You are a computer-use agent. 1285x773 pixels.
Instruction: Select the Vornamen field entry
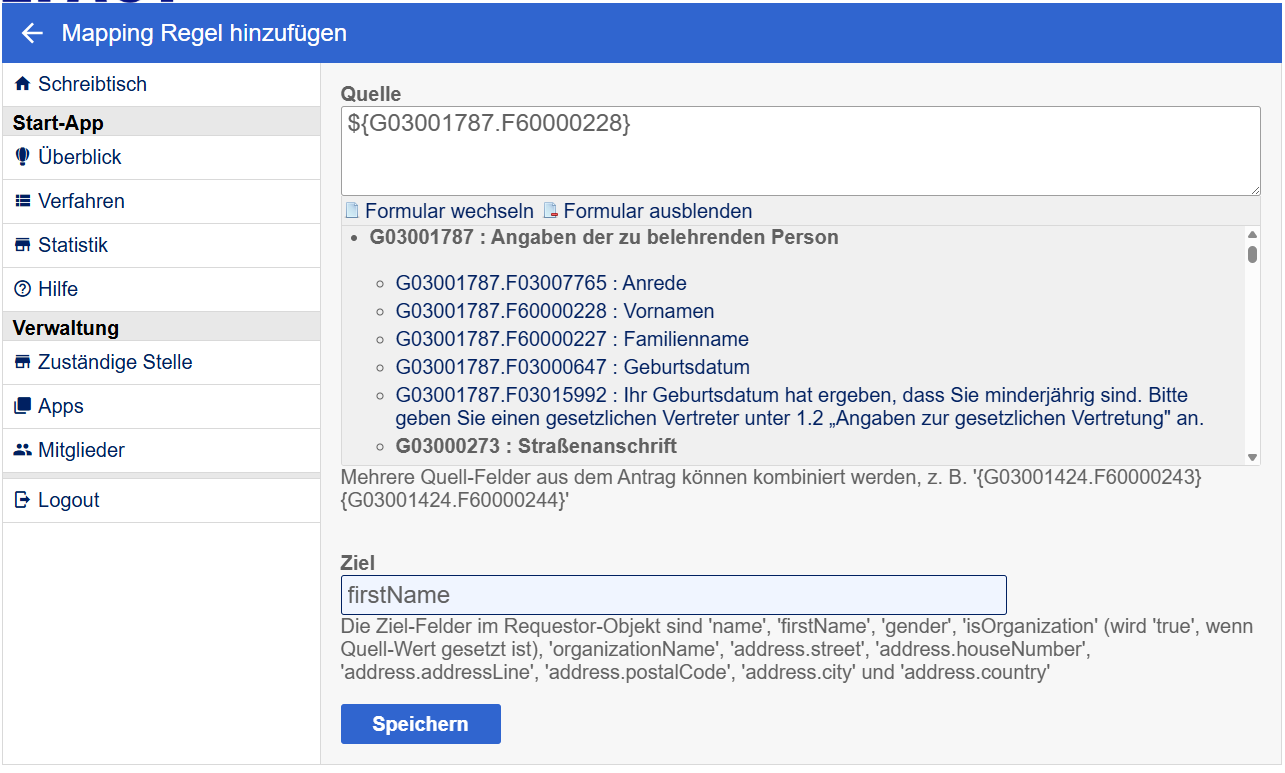tap(554, 311)
